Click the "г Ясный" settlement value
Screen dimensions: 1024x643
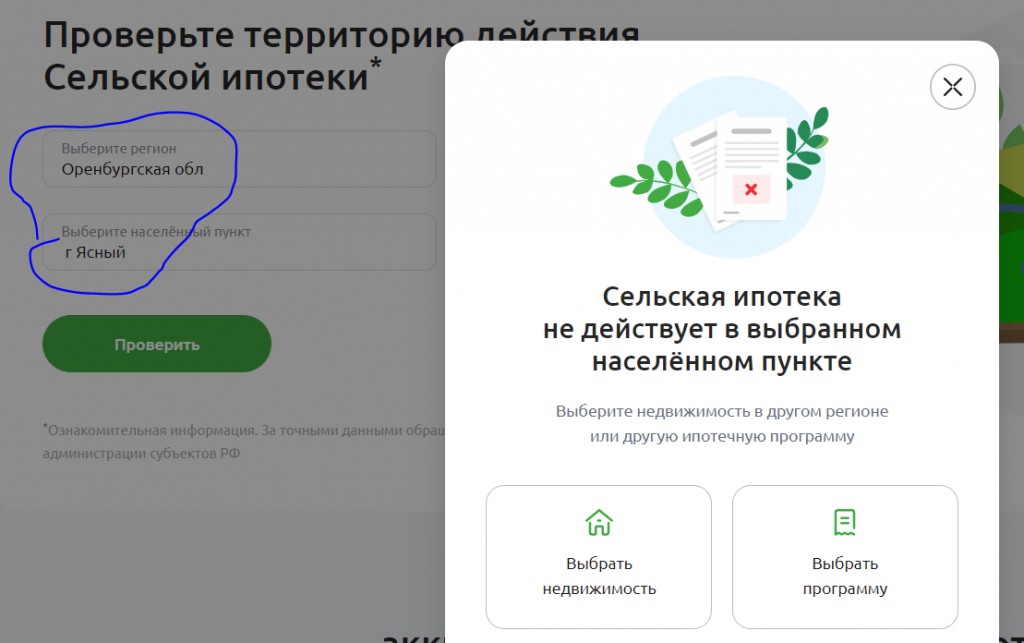click(95, 253)
